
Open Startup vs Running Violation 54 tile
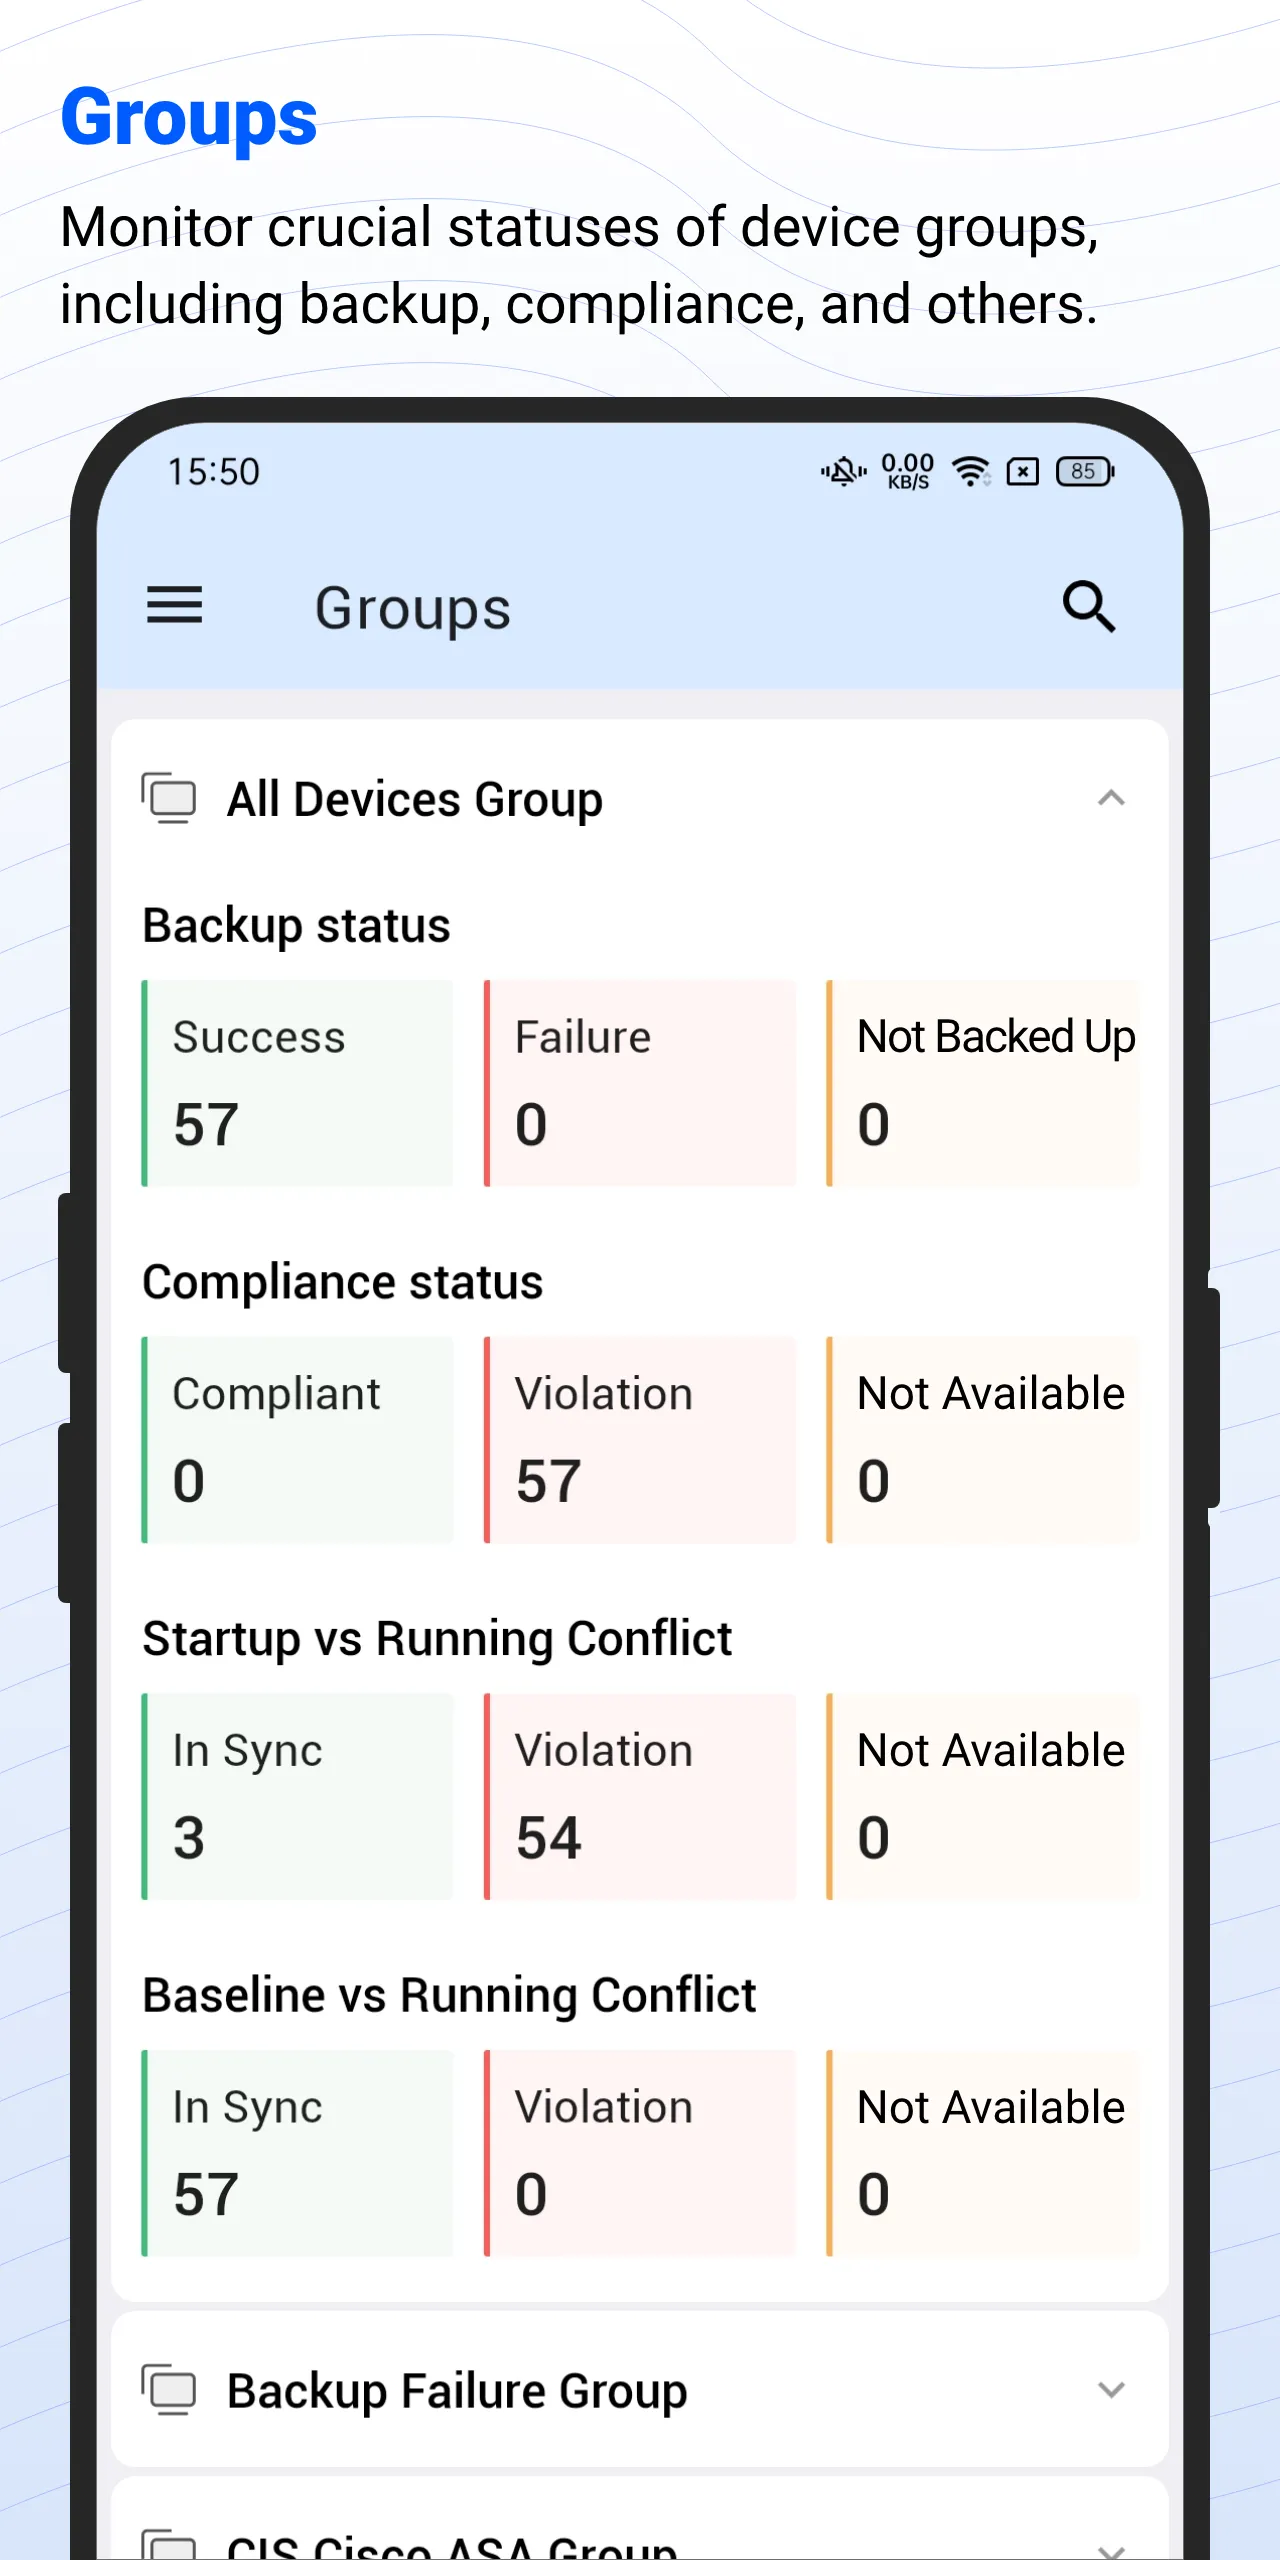point(640,1796)
